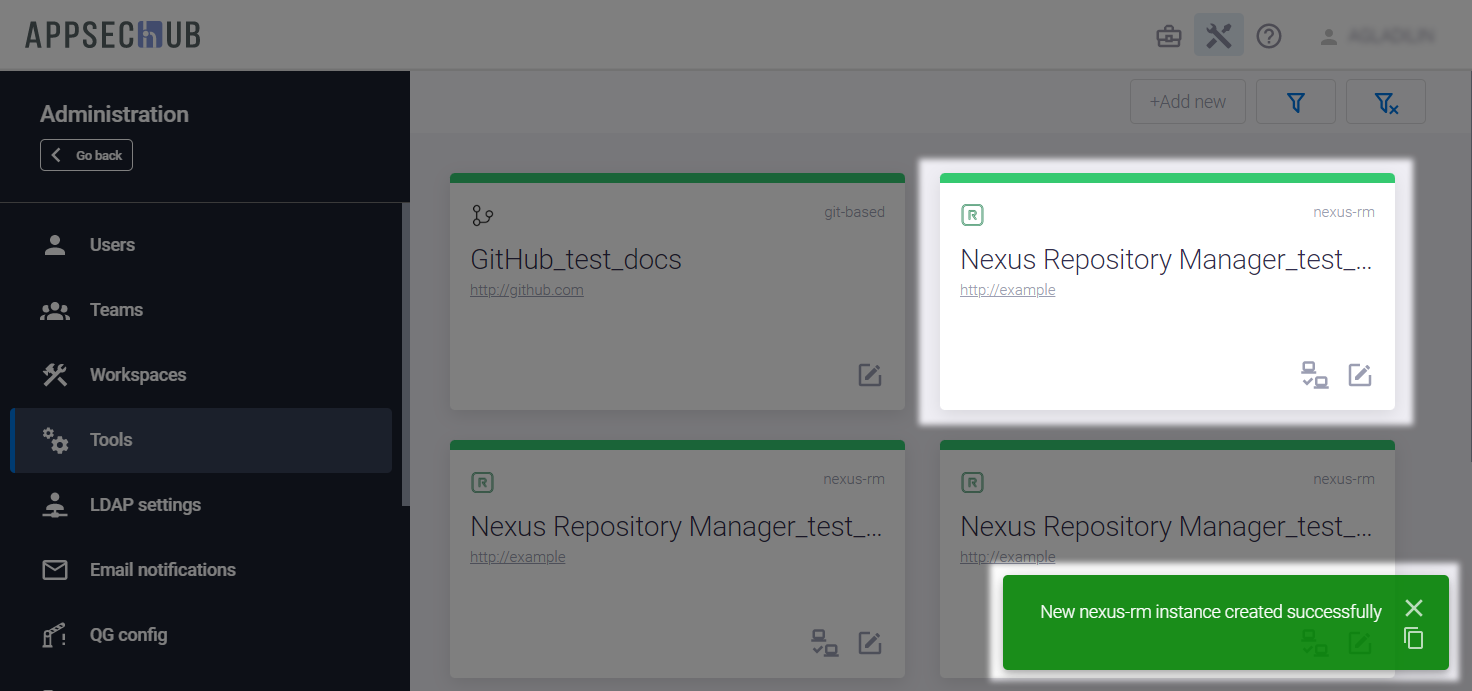Edit the highlighted Nexus Repository Manager card
1472x691 pixels.
click(x=1360, y=375)
